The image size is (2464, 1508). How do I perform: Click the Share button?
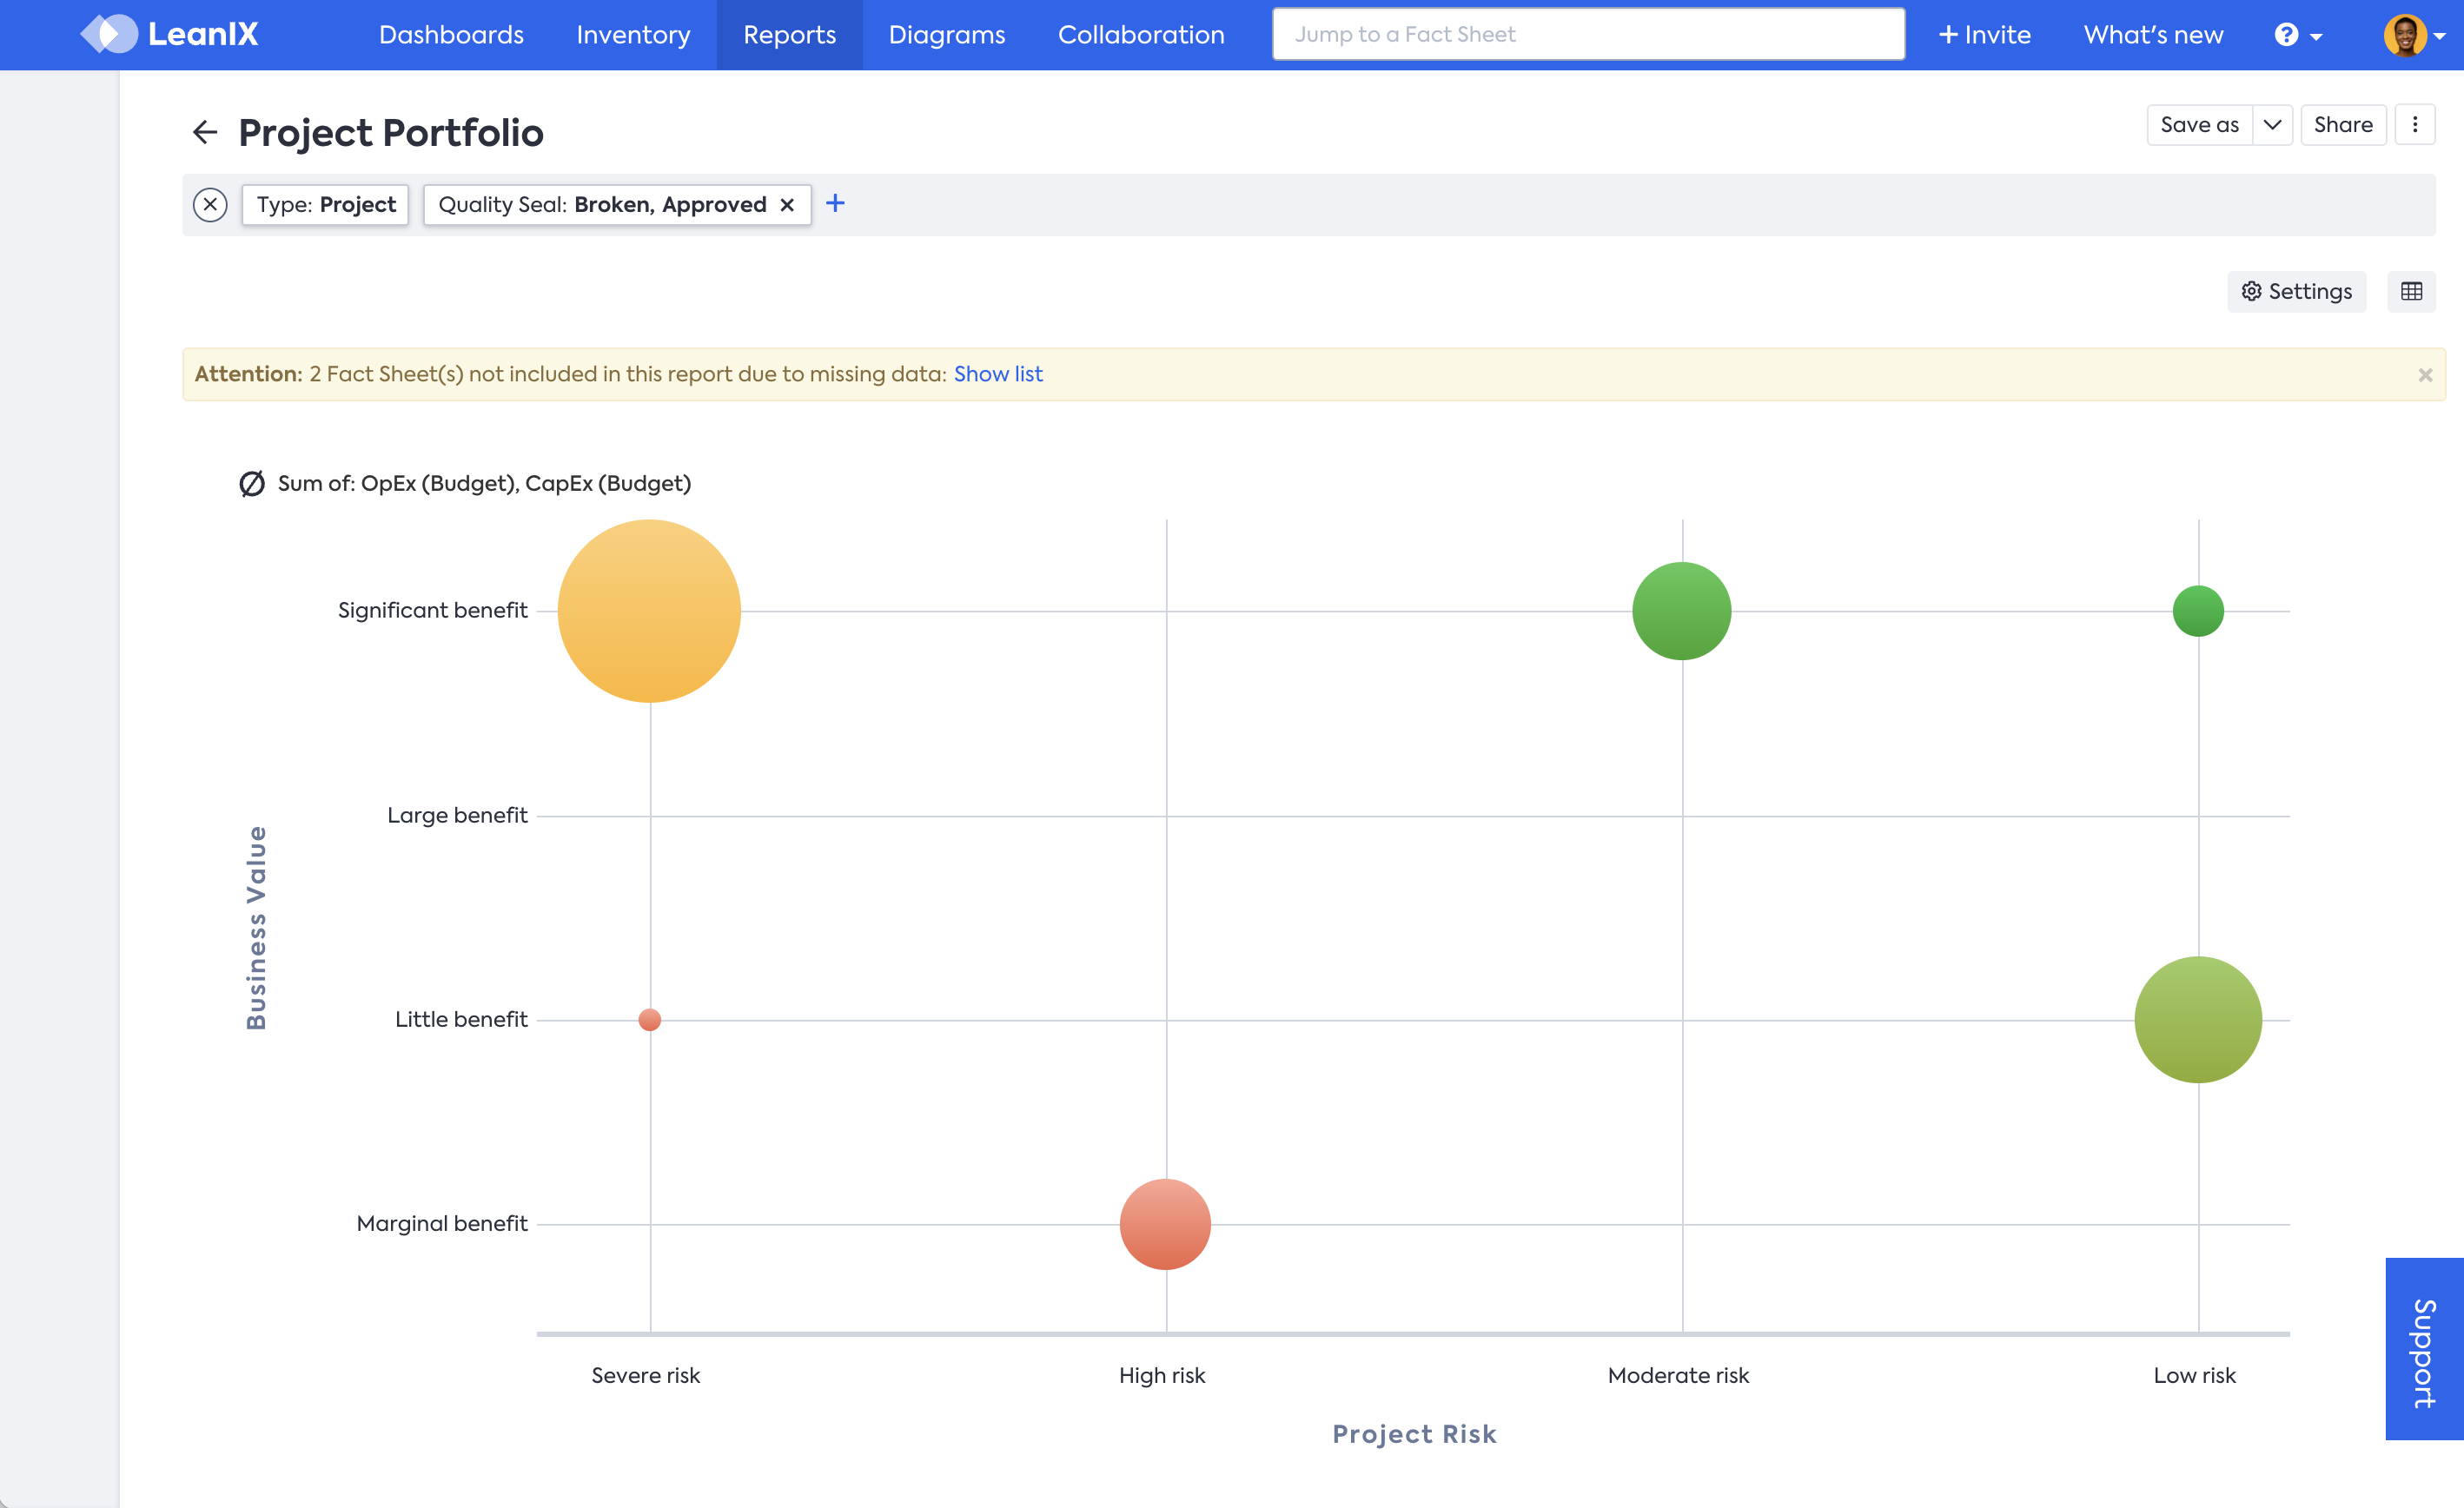pos(2342,125)
